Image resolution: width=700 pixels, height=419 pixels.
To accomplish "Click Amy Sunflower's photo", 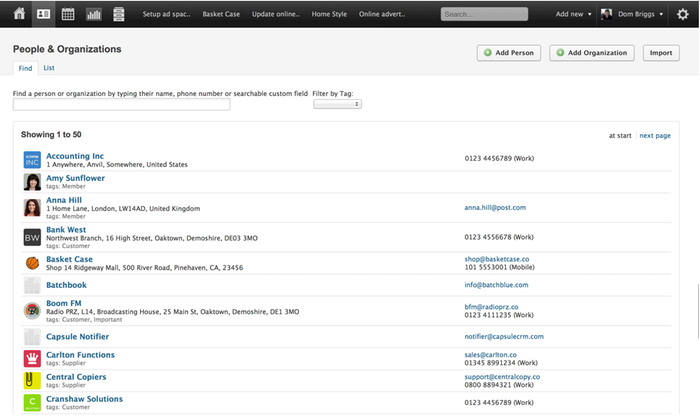I will tap(32, 182).
